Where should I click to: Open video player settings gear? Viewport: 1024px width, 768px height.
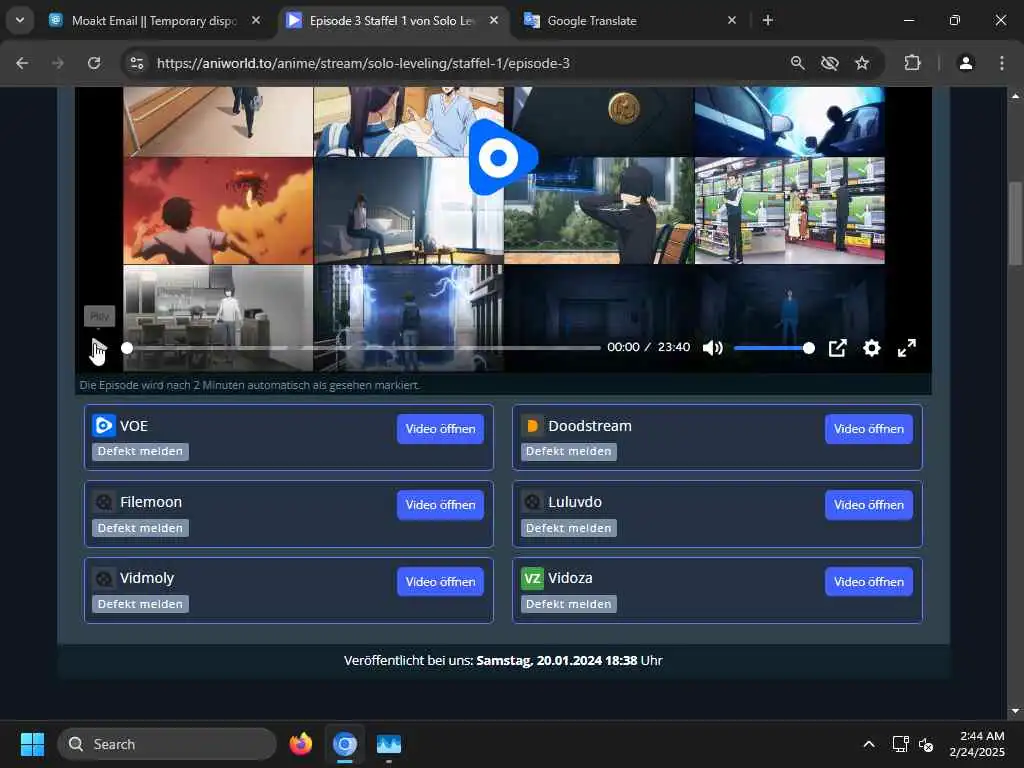(x=872, y=348)
